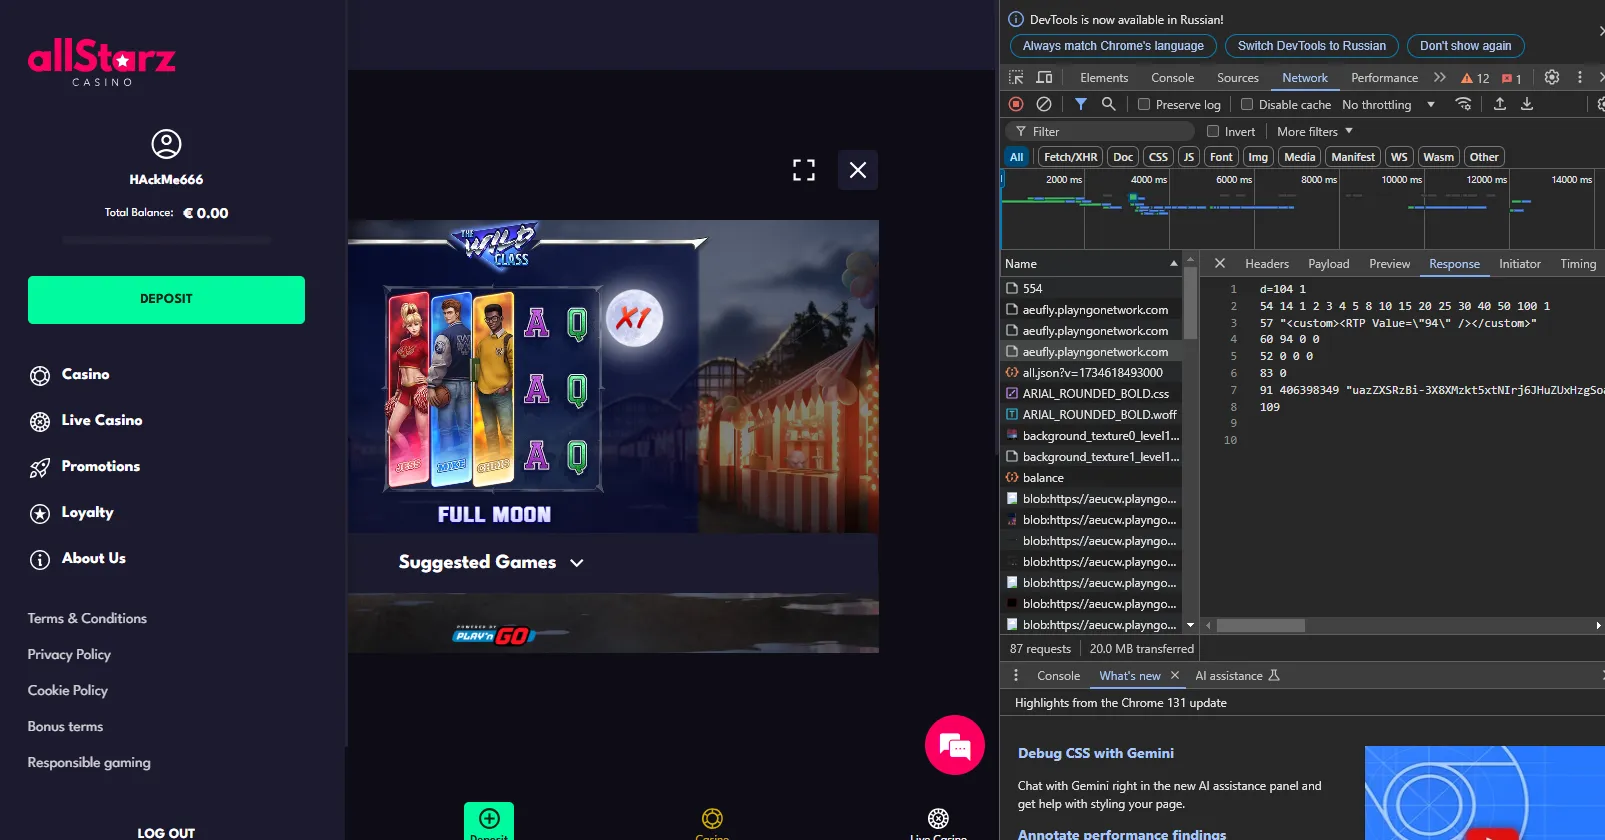Click the issues count indicator showing 1
Image resolution: width=1605 pixels, height=840 pixels.
coord(1512,78)
